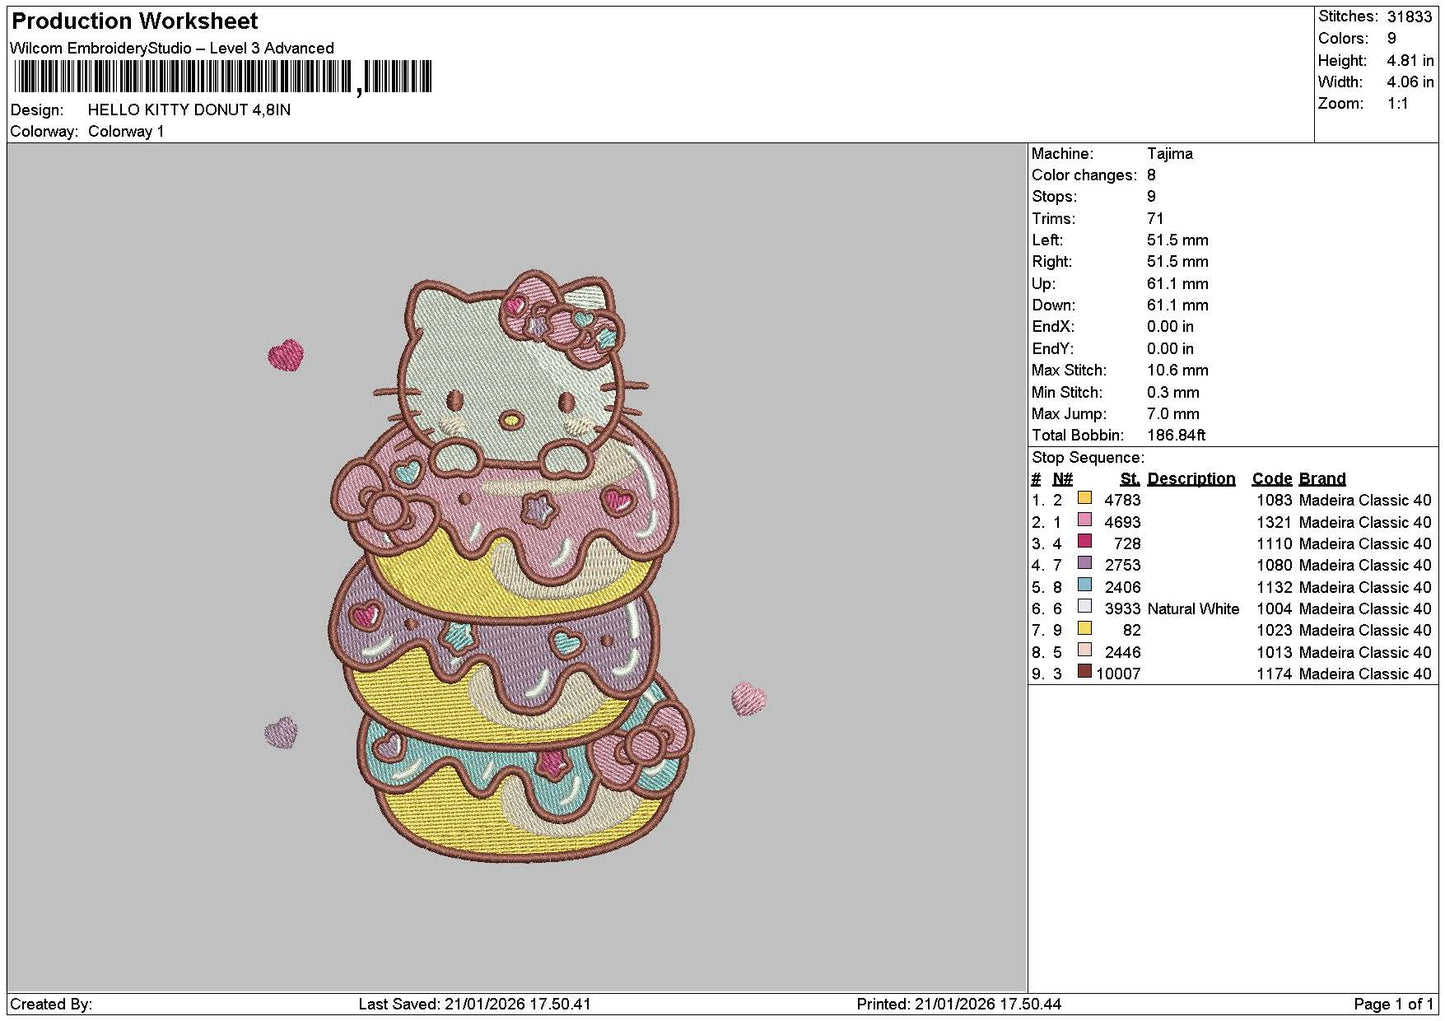Click the teal swatch for code 1132
The height and width of the screenshot is (1021, 1445).
[x=1084, y=586]
